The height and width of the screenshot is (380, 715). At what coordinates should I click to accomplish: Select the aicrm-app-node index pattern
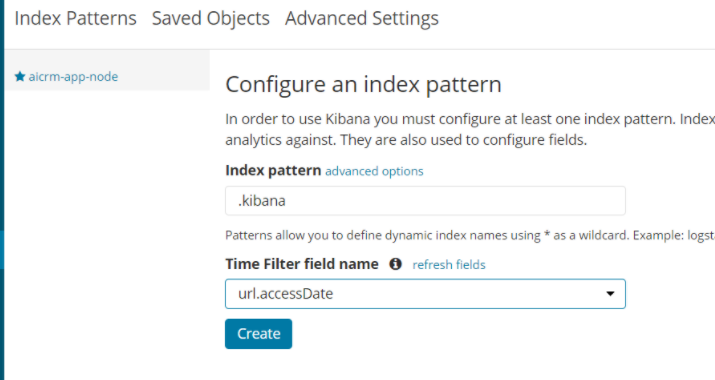click(73, 77)
